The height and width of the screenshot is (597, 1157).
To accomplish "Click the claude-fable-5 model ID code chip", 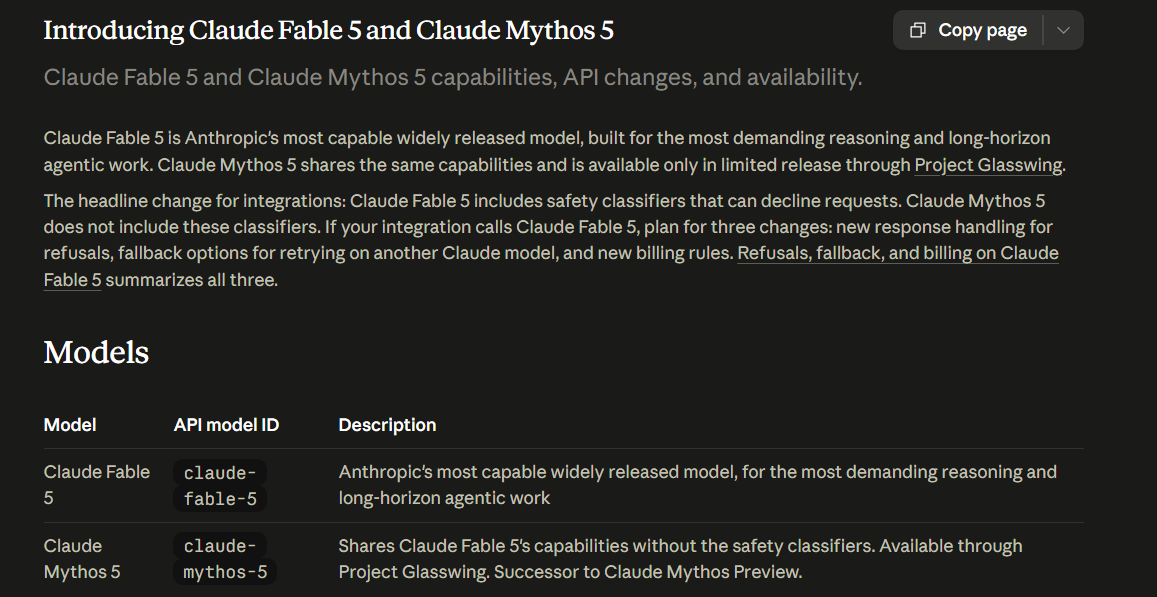I will tap(220, 486).
